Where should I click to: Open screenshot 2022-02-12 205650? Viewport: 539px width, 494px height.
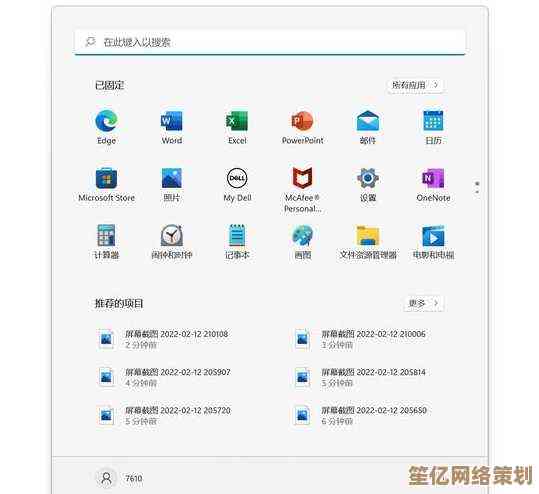point(362,415)
